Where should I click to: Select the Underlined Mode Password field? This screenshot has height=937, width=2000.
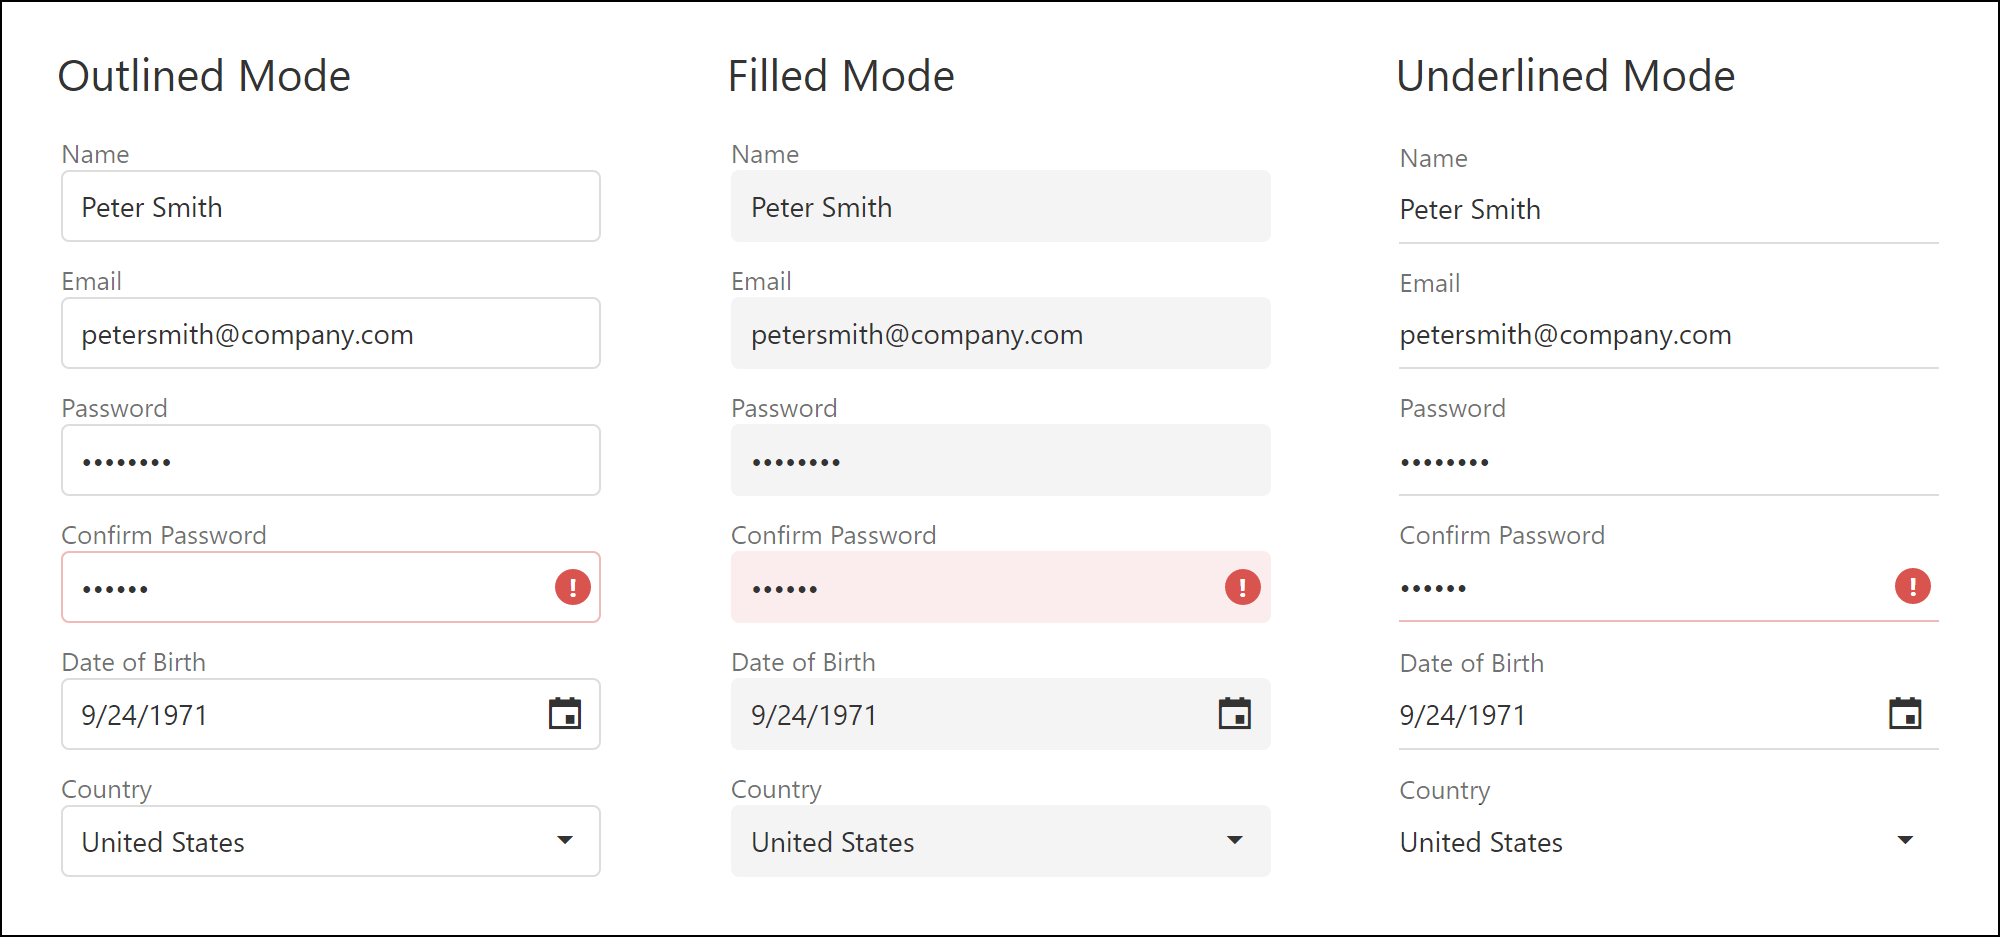point(1668,461)
